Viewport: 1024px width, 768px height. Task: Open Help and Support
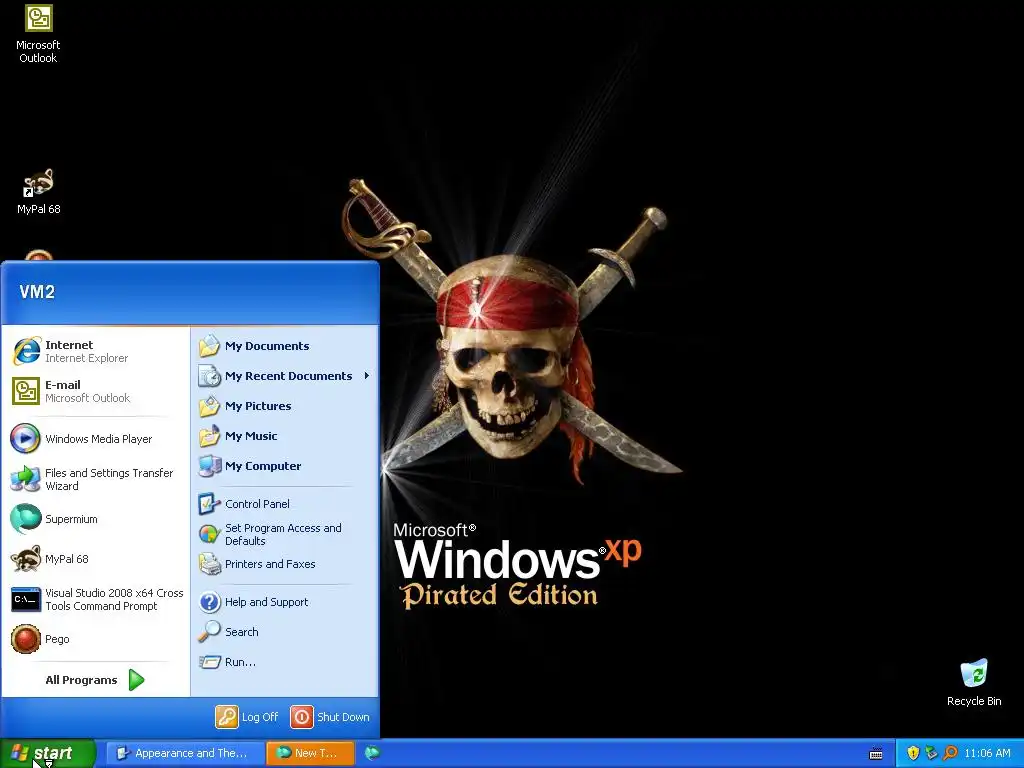pos(285,602)
